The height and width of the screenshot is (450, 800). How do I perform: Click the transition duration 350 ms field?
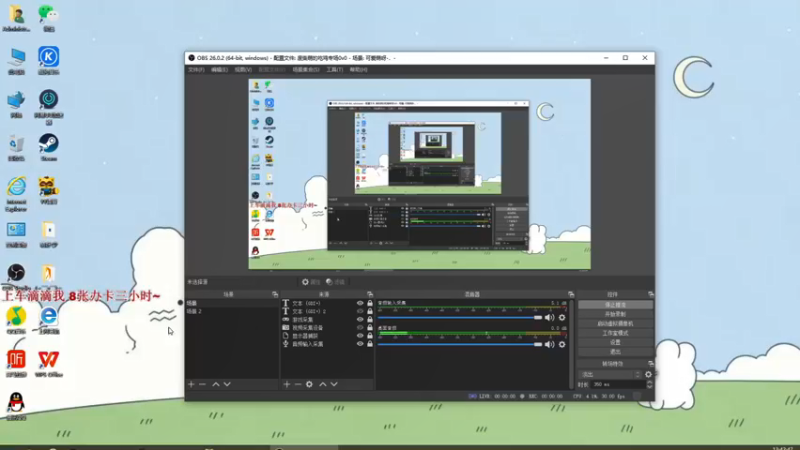pos(618,385)
